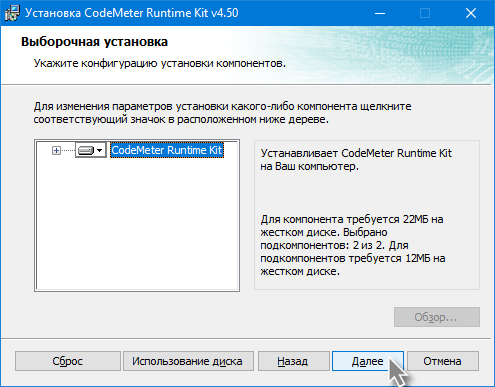Minimize the installer window
The image size is (495, 387).
[380, 13]
